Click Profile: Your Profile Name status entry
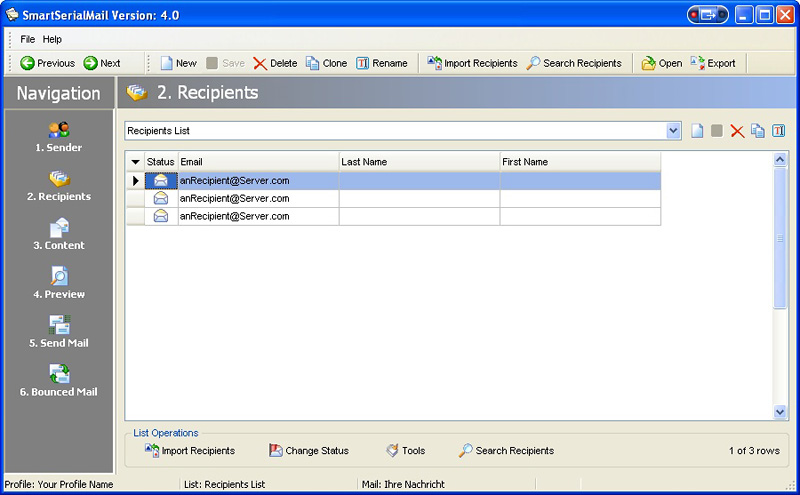 59,484
